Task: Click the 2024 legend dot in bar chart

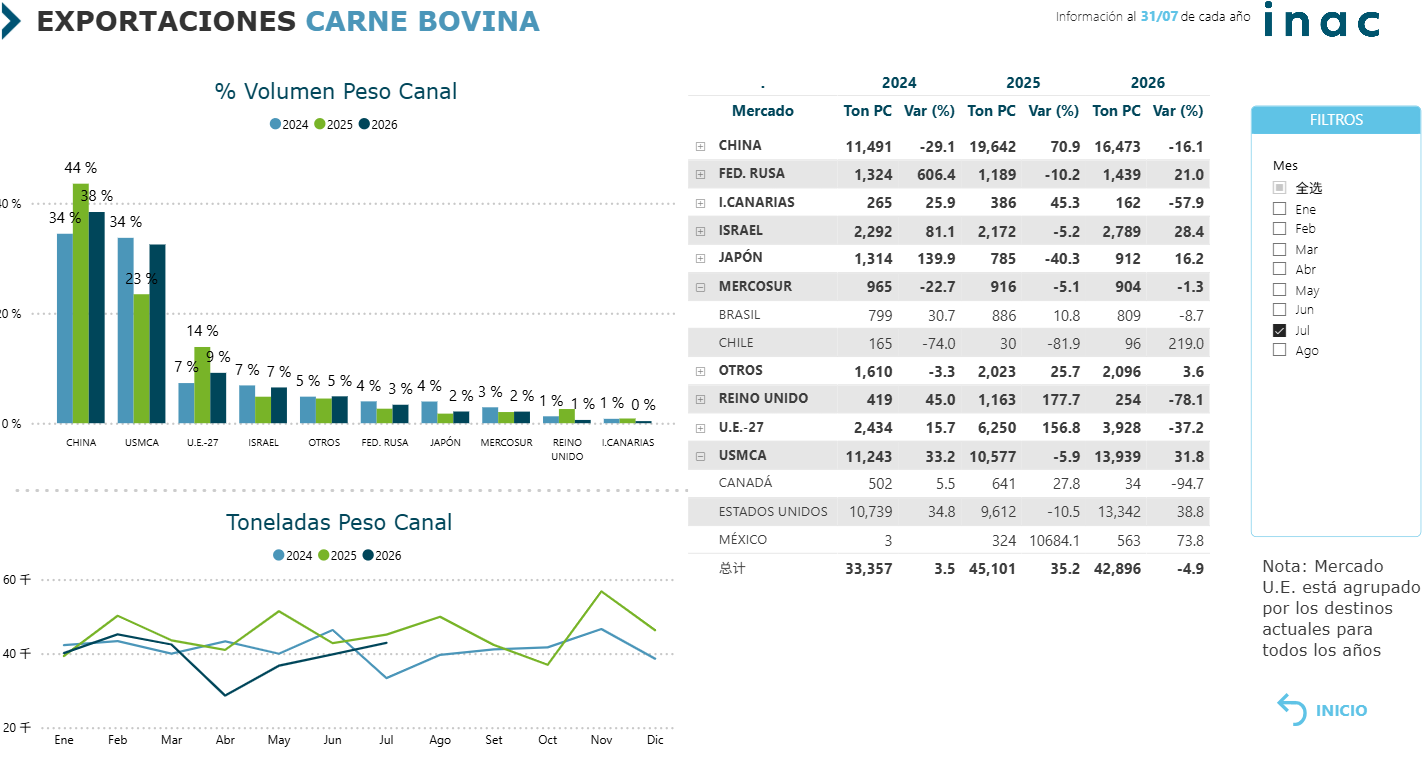Action: (x=275, y=125)
